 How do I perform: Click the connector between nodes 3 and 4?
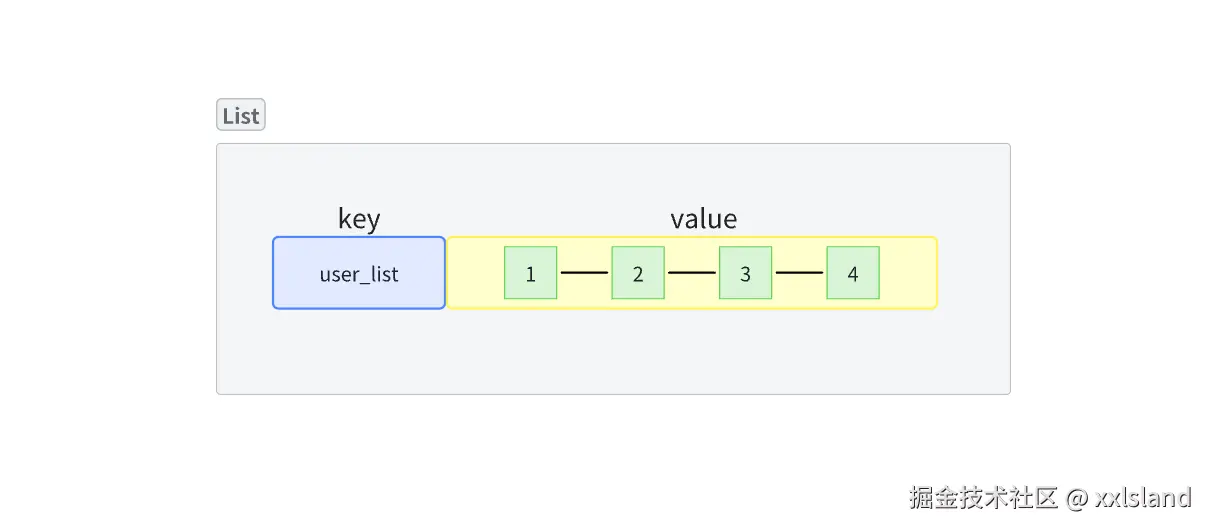coord(799,272)
